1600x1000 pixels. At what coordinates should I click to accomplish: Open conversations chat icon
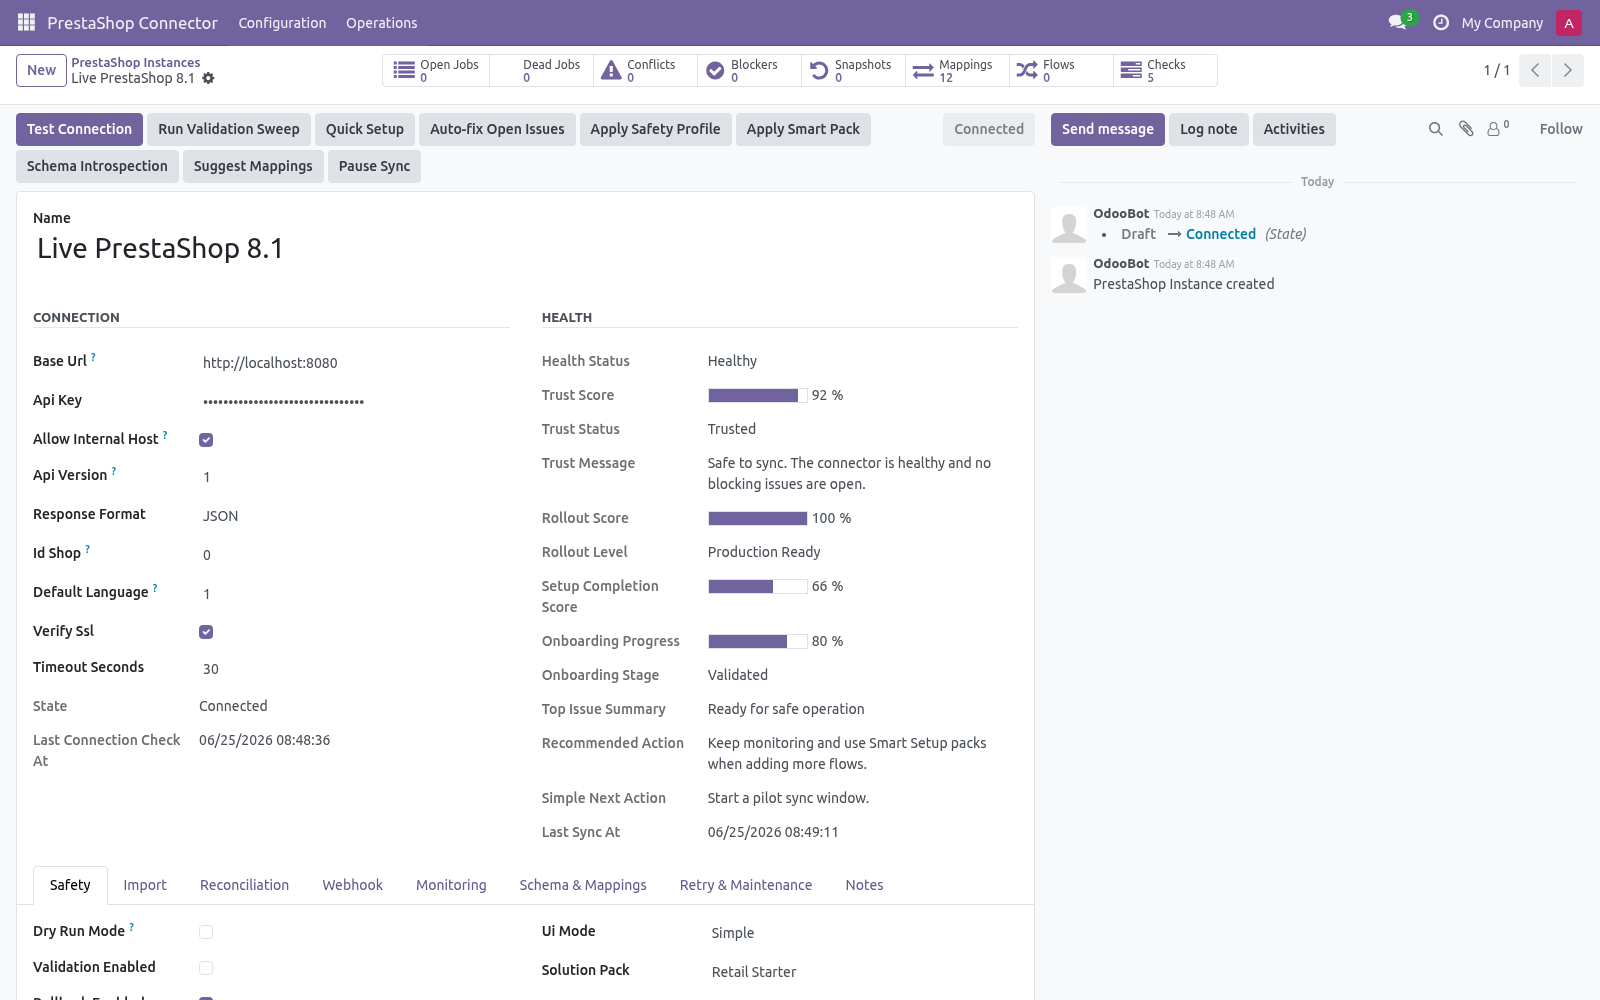point(1397,22)
